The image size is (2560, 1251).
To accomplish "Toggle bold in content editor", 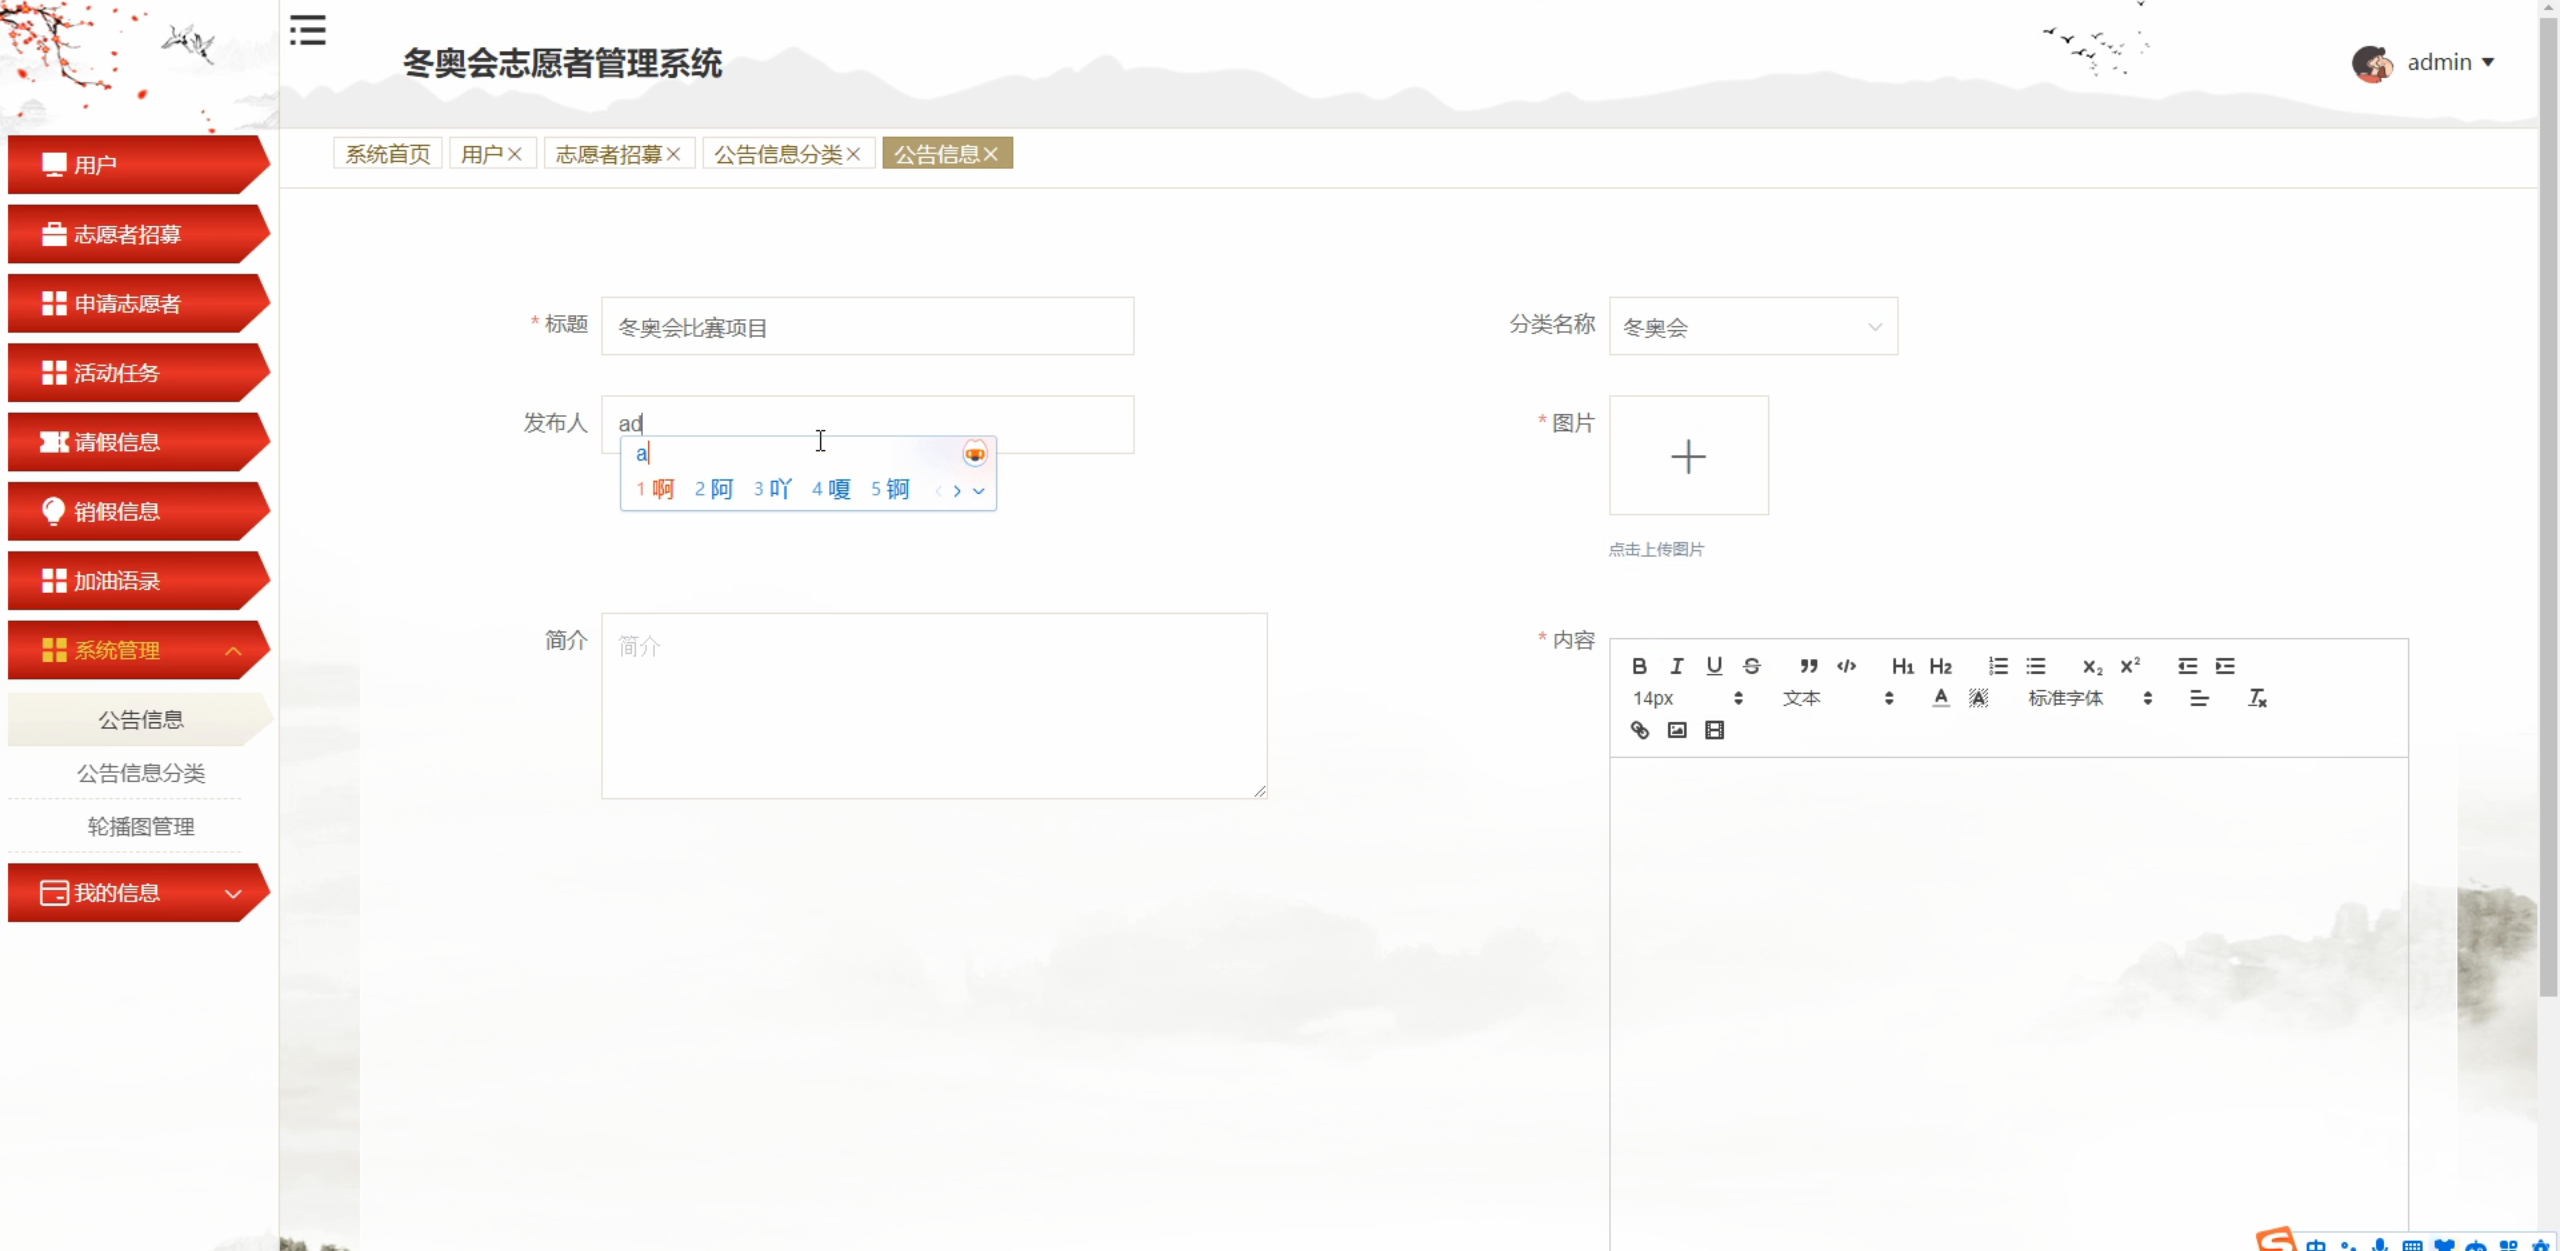I will tap(1639, 666).
